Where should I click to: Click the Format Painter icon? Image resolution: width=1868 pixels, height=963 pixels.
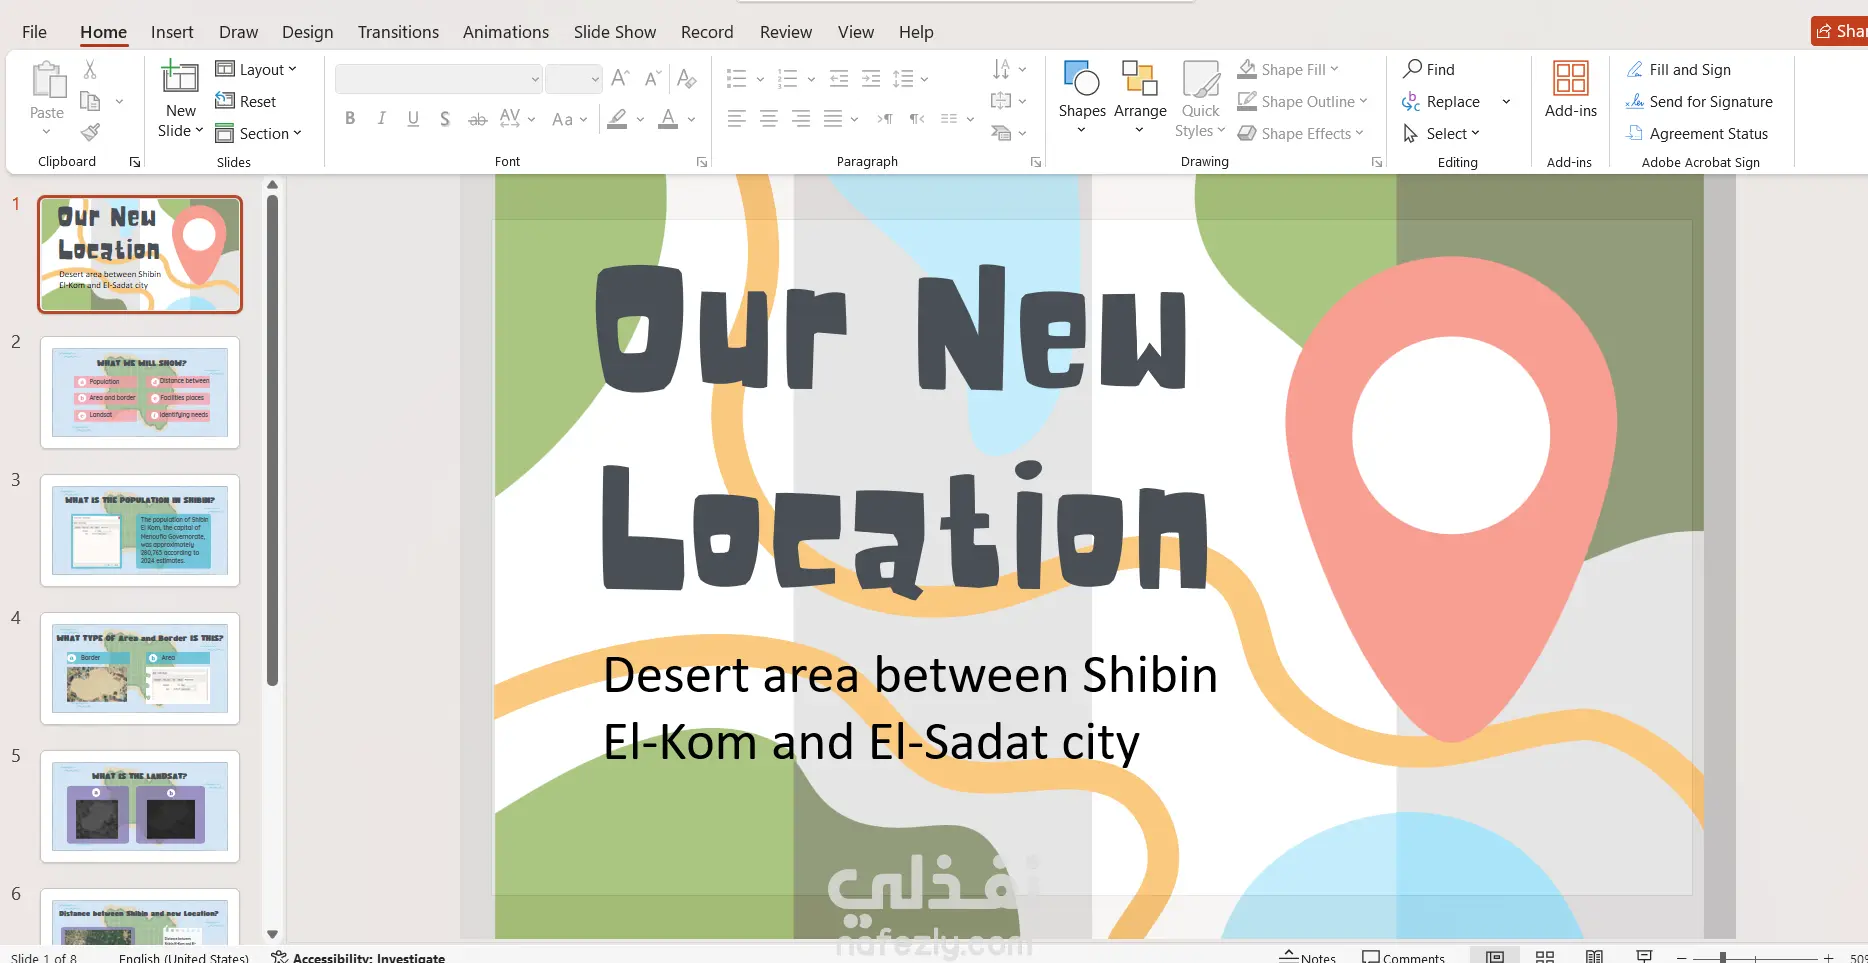coord(90,132)
